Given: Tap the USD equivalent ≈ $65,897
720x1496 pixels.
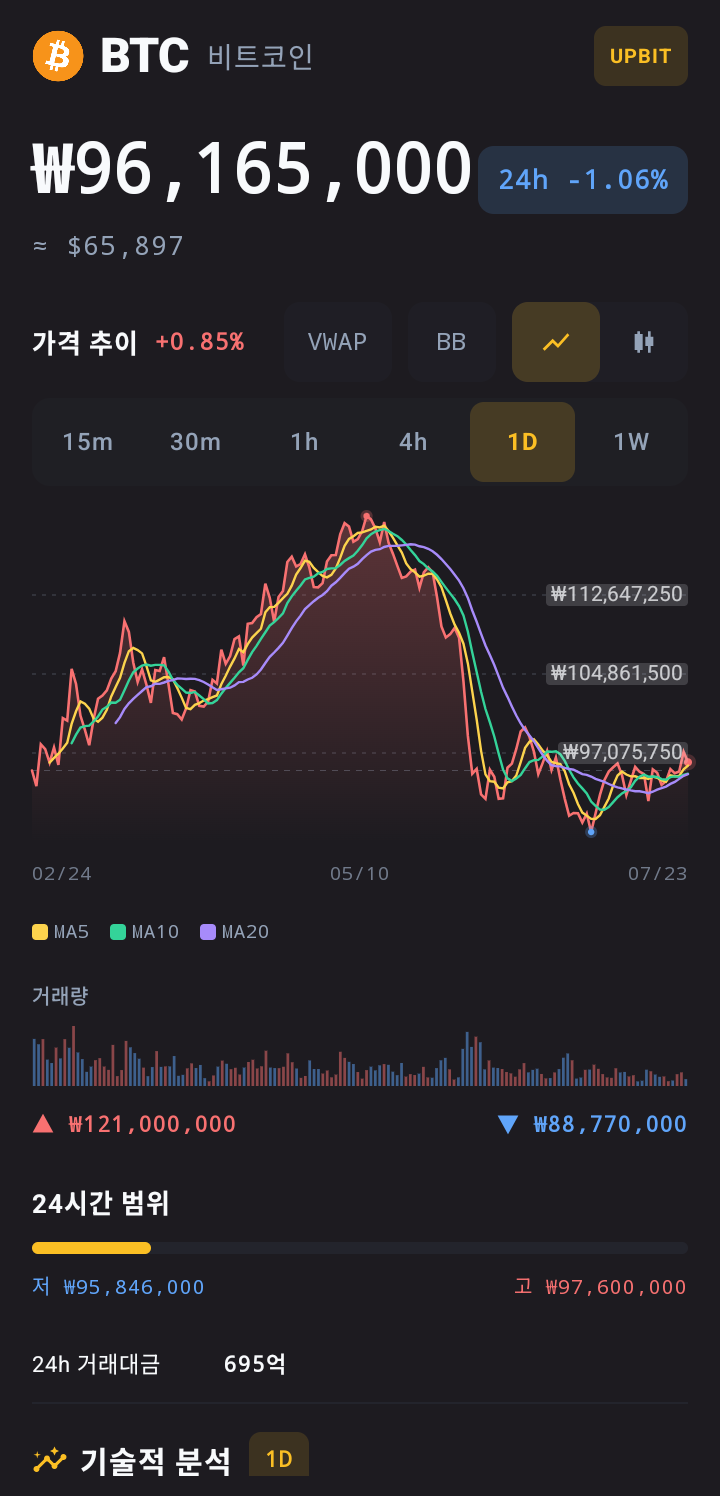Looking at the screenshot, I should point(109,246).
